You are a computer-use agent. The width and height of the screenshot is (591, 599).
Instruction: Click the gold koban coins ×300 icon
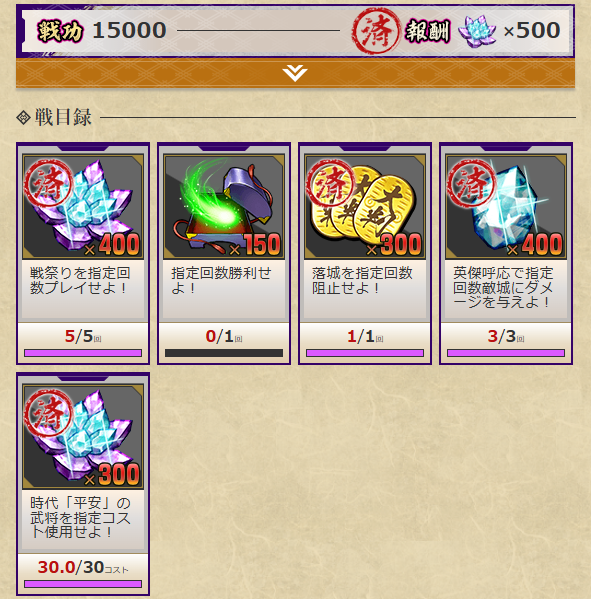pyautogui.click(x=365, y=207)
